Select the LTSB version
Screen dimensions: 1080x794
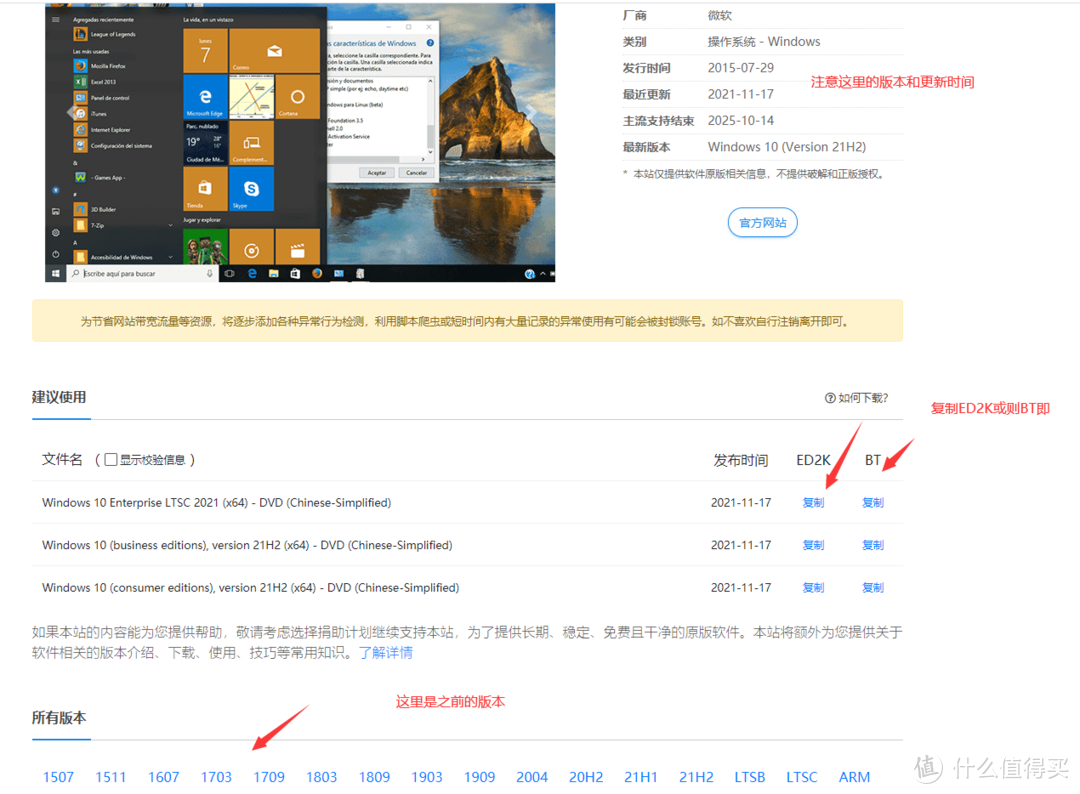coord(750,777)
